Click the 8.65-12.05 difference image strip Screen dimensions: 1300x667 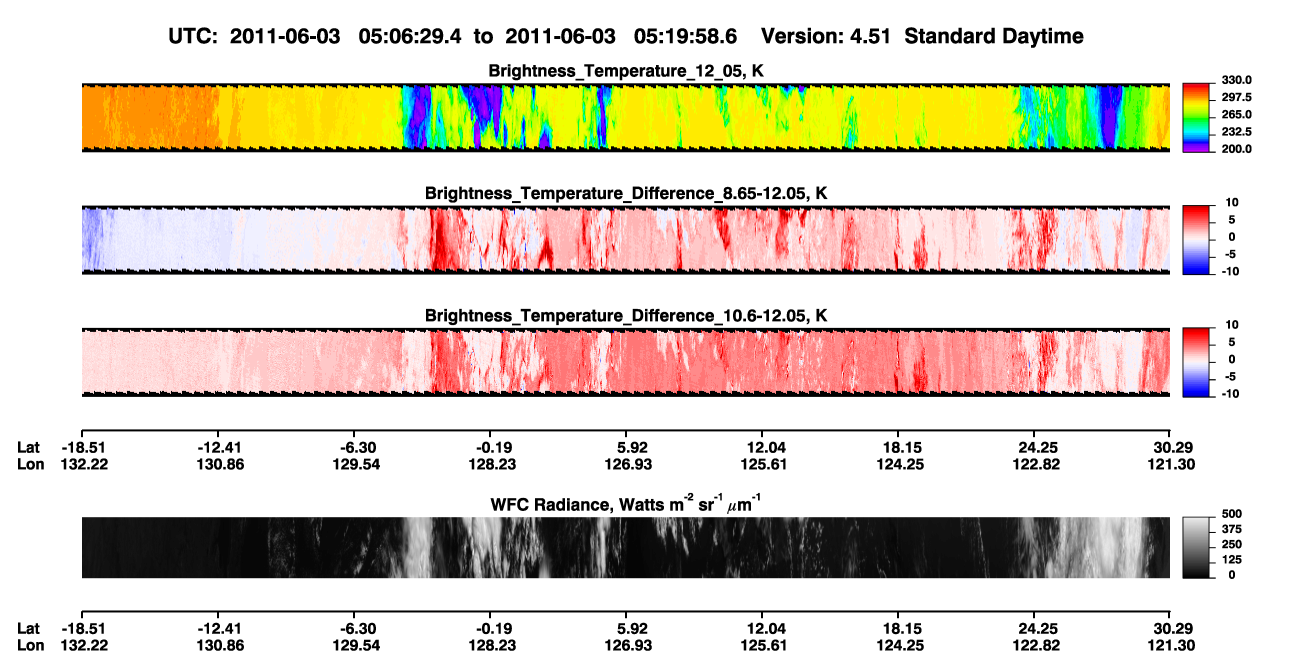coord(626,240)
